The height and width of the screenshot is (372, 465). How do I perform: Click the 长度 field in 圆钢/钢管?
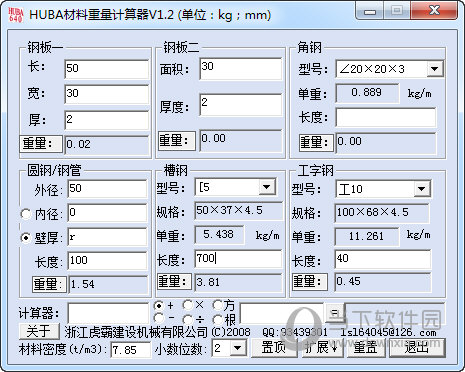(107, 261)
